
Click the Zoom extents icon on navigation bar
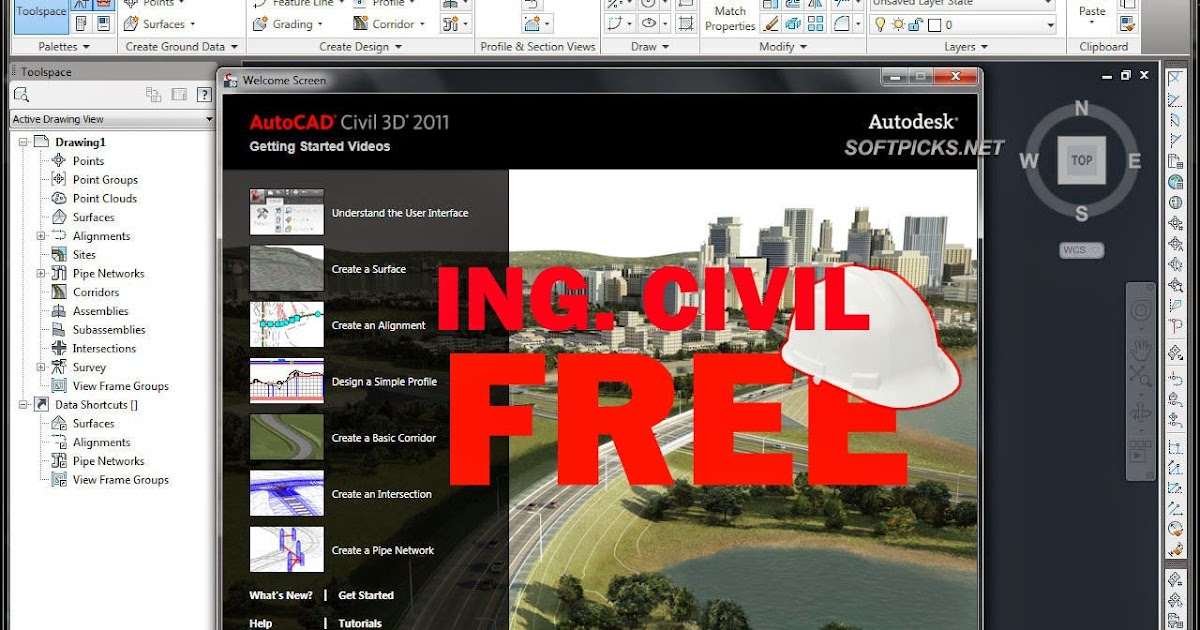pyautogui.click(x=1140, y=377)
